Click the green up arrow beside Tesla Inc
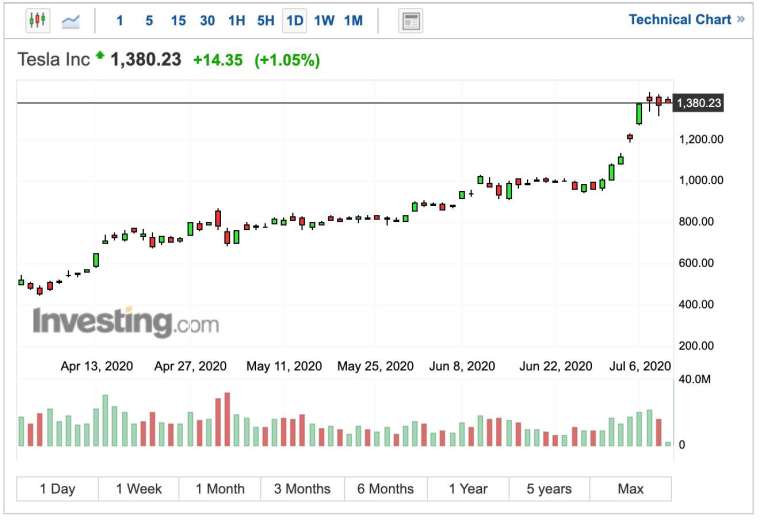760x520 pixels. point(100,55)
